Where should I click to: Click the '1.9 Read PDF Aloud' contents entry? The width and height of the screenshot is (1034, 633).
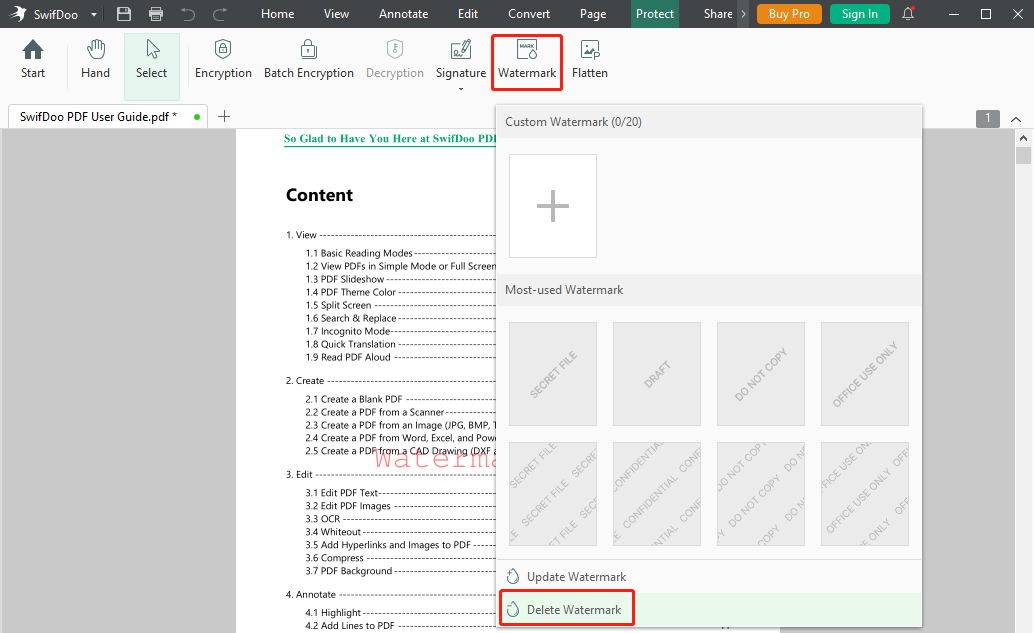click(348, 357)
